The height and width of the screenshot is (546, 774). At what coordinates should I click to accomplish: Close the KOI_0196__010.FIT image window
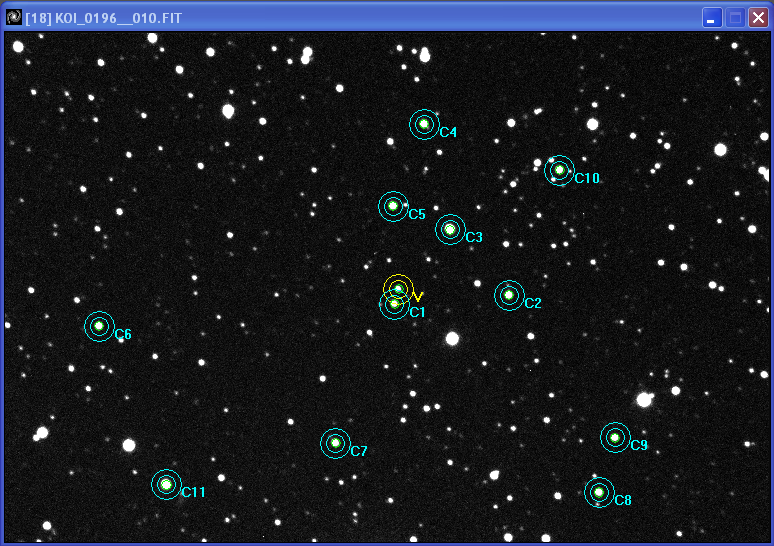[758, 18]
